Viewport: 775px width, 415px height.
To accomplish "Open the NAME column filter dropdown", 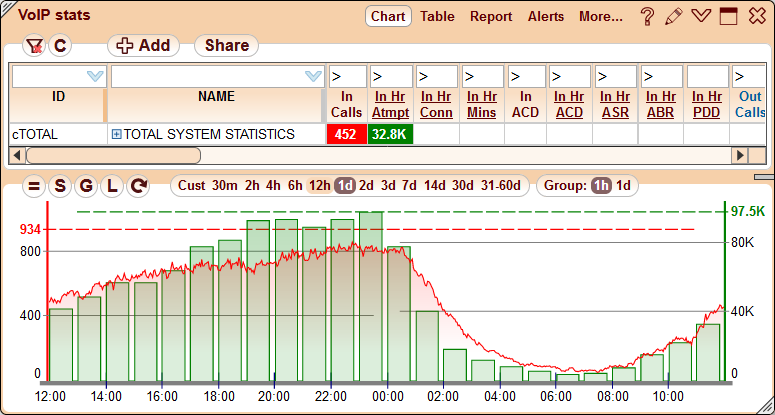I will [x=314, y=76].
